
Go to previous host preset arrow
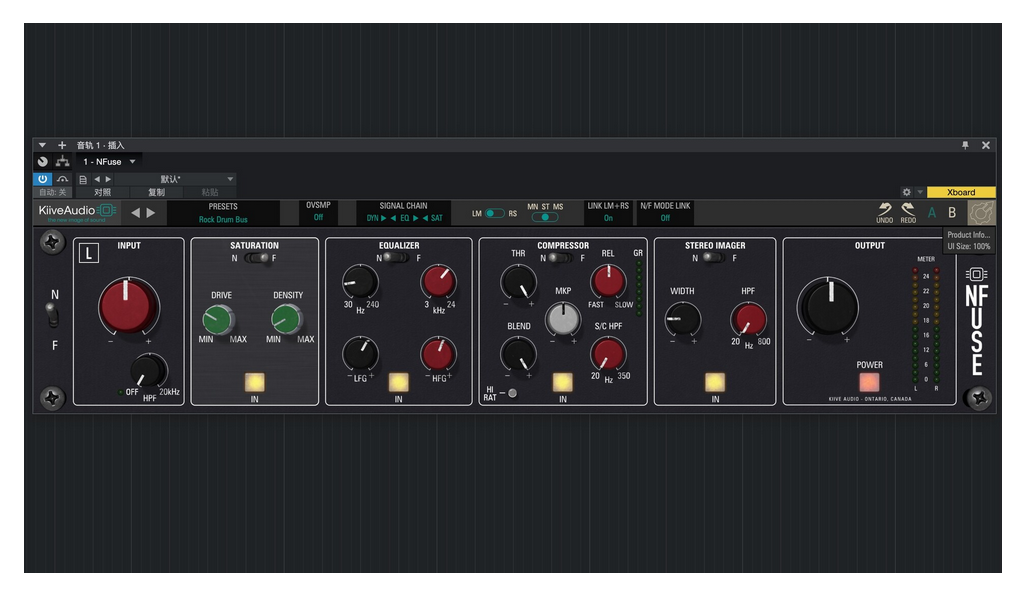tap(97, 179)
